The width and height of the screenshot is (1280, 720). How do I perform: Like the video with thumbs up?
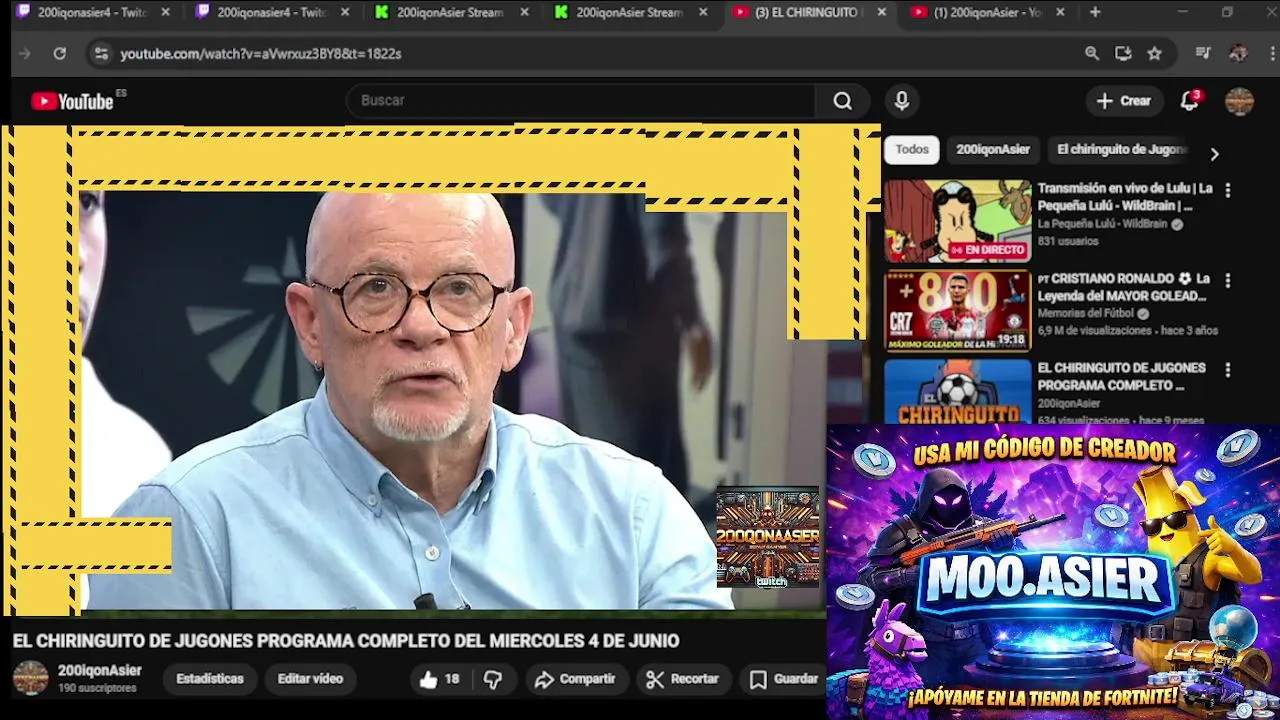439,679
